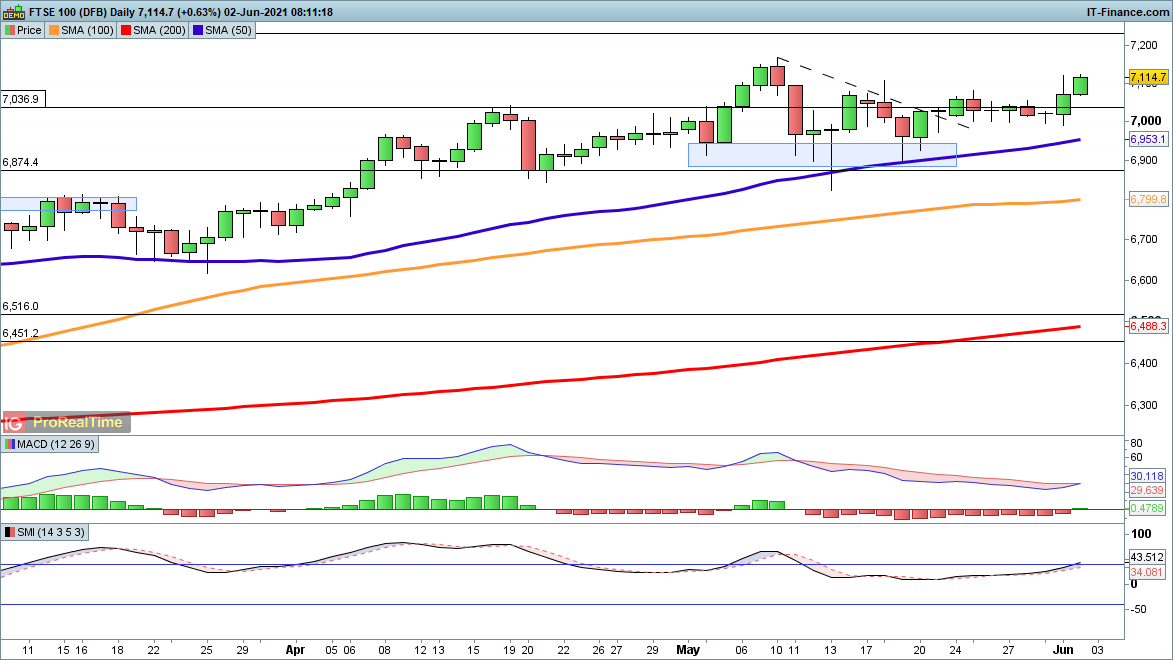1173x660 pixels.
Task: Click the 6,874.4 support level label
Action: (x=21, y=162)
